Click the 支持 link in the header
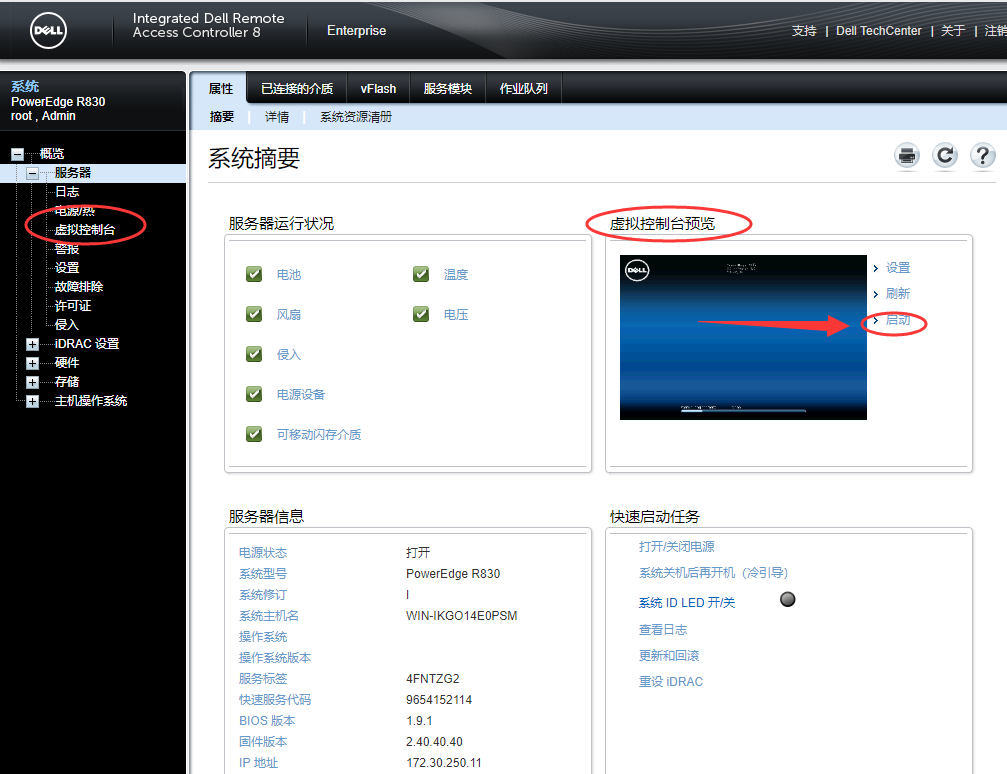This screenshot has width=1007, height=774. [804, 30]
